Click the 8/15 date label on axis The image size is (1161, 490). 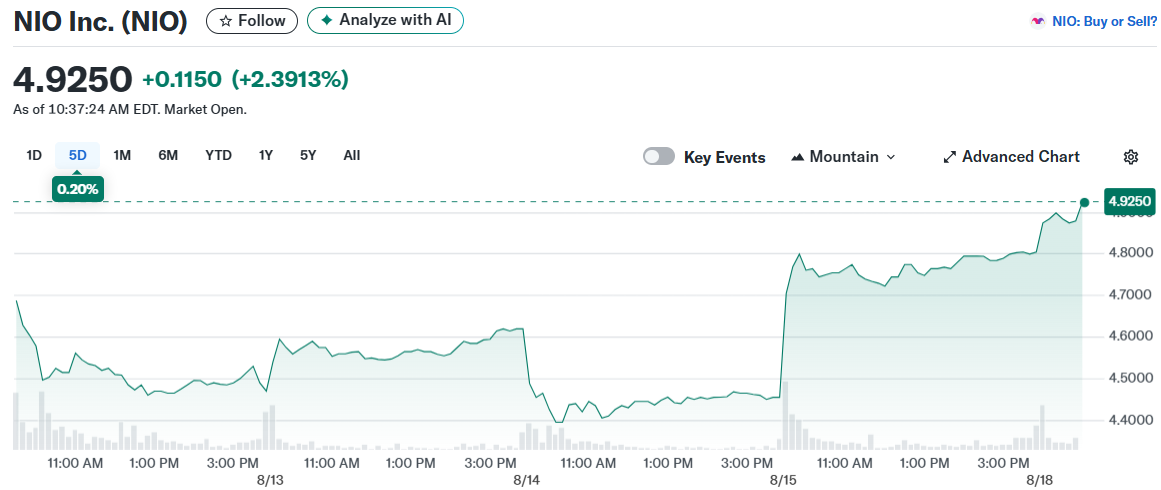point(783,480)
